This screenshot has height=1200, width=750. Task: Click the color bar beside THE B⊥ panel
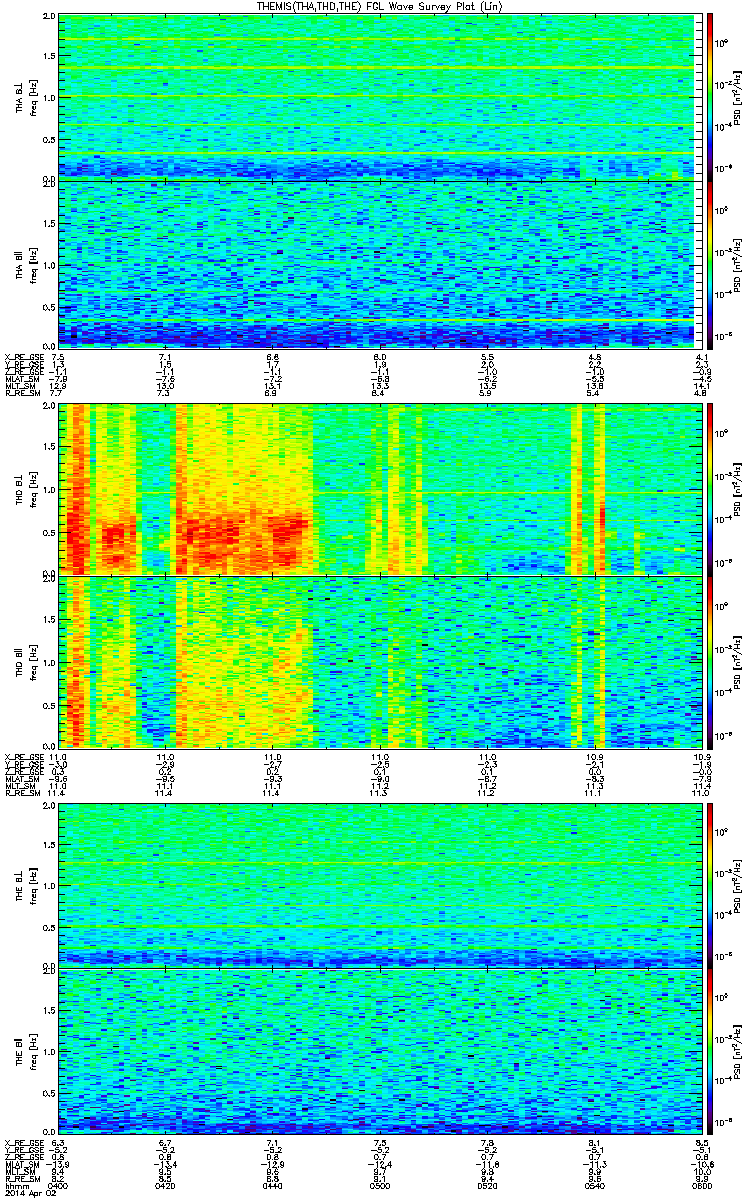tap(710, 884)
